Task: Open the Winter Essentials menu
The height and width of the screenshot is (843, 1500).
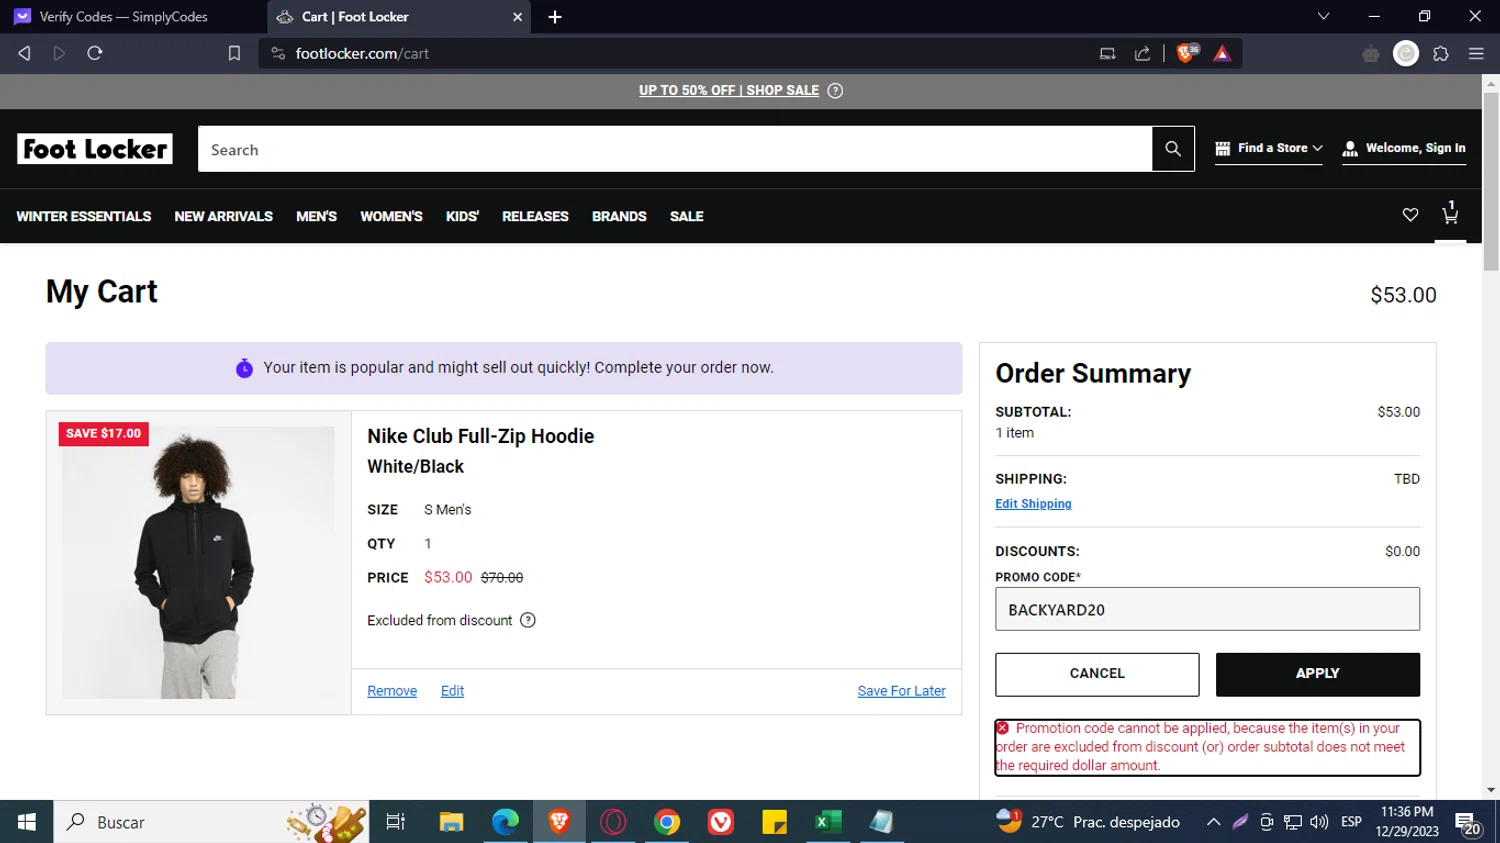Action: [84, 216]
